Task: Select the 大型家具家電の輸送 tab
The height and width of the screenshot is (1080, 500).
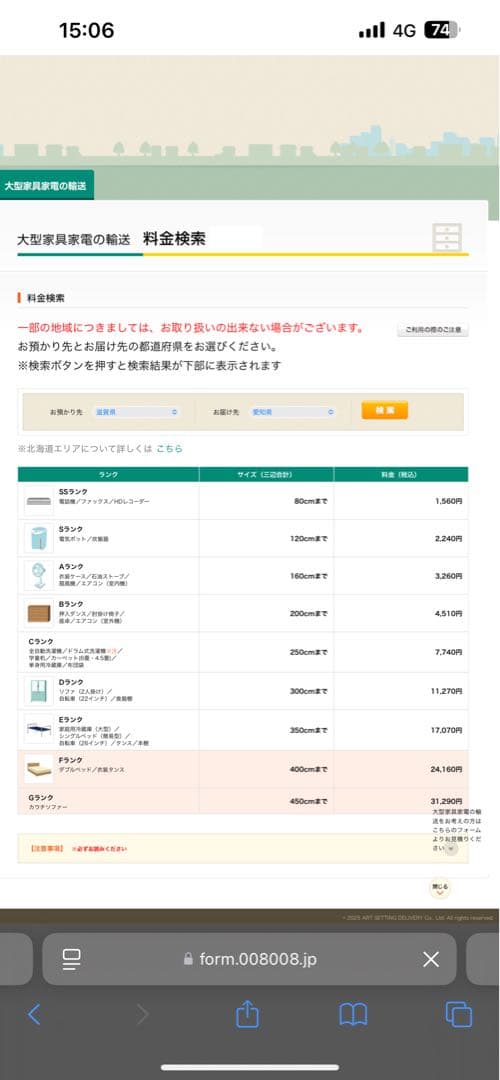Action: (47, 185)
